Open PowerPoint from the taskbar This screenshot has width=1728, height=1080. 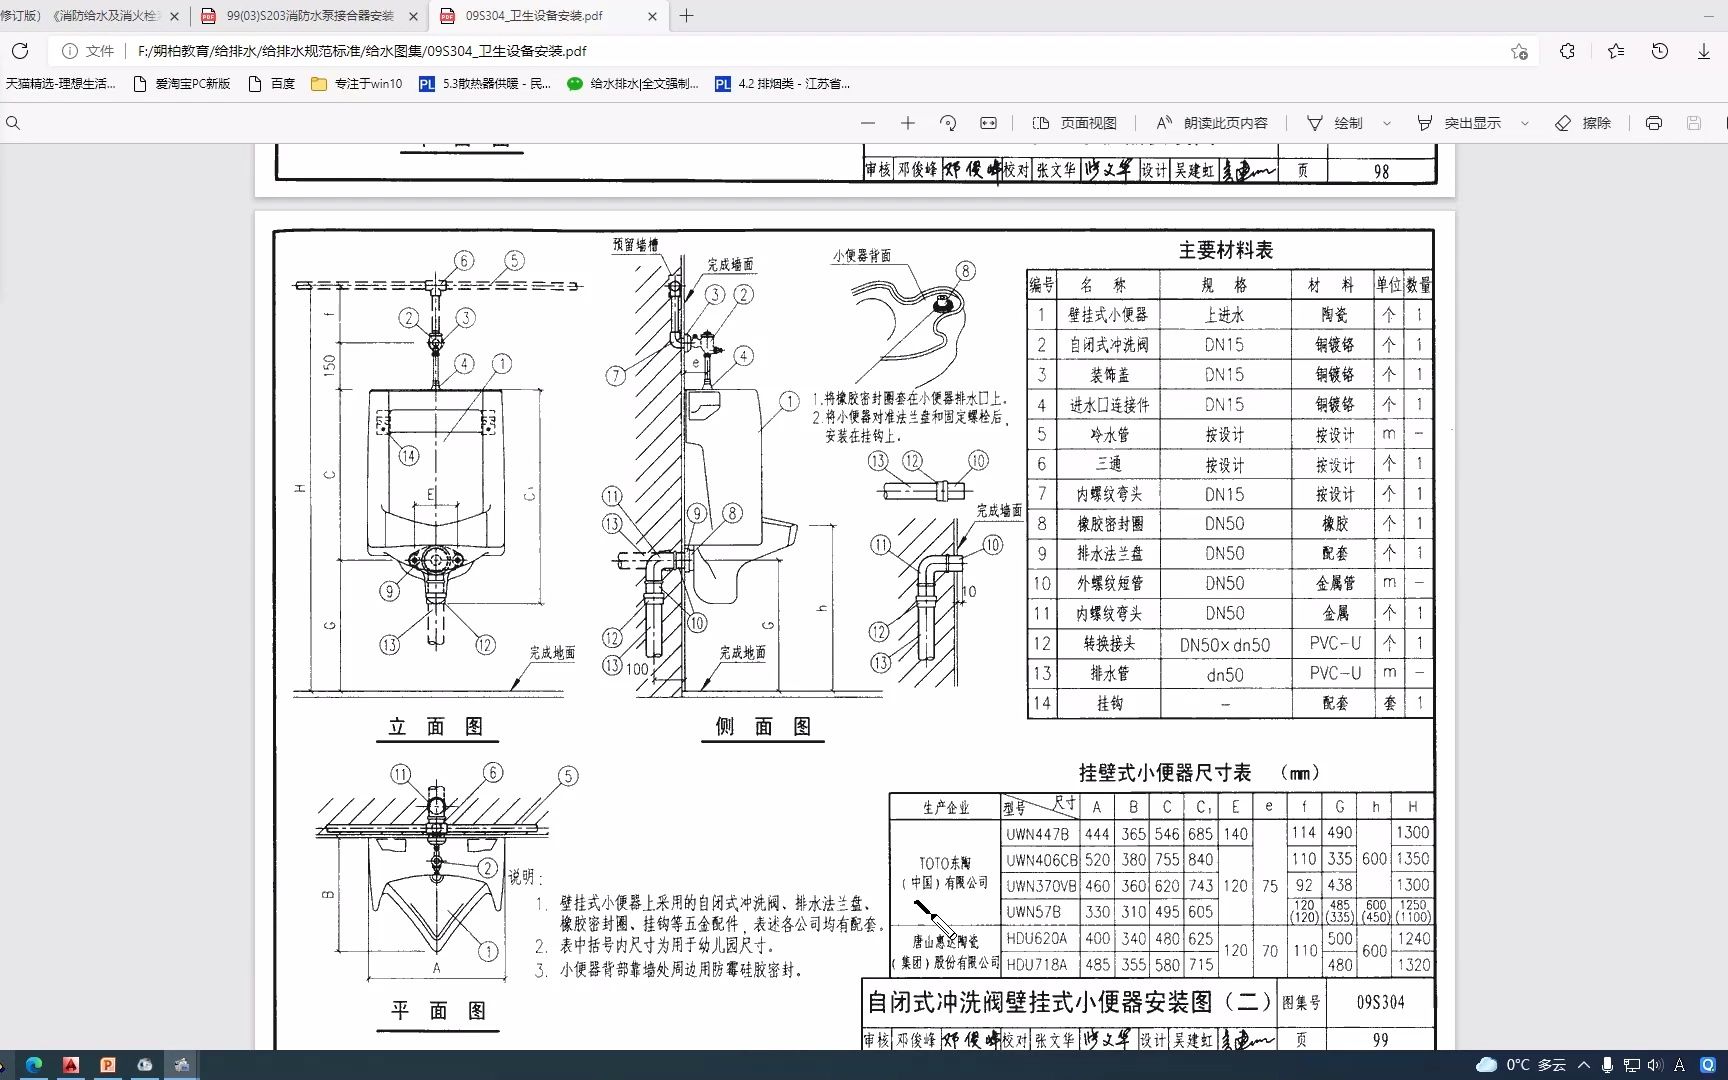click(108, 1065)
